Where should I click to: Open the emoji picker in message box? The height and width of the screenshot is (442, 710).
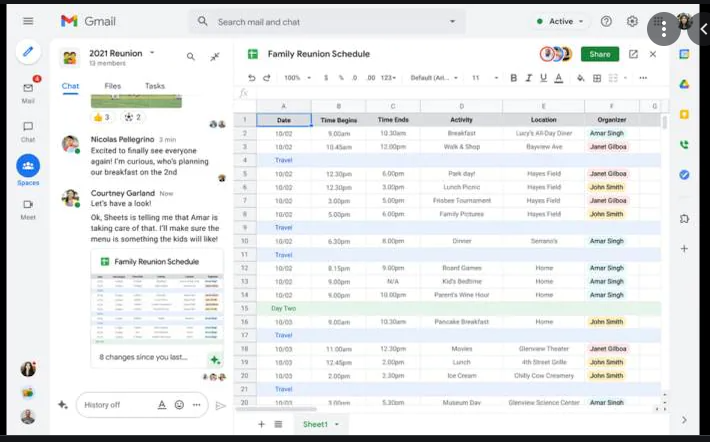[x=180, y=405]
